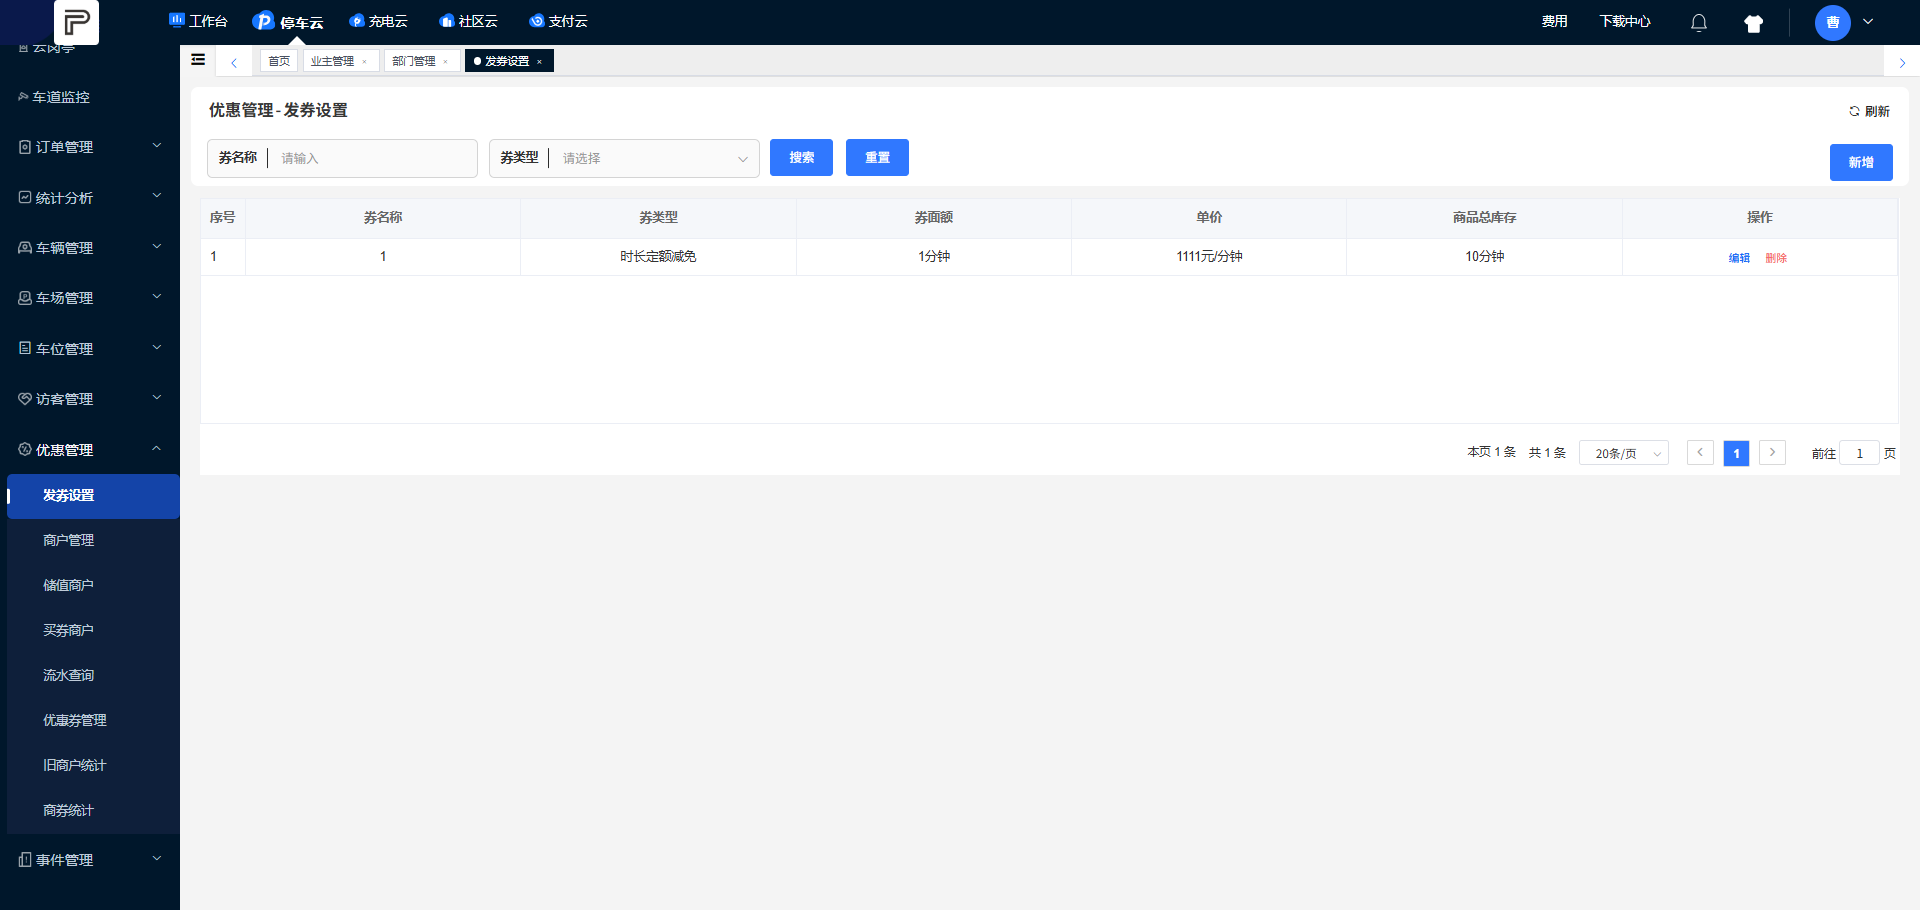Open the user account dropdown arrow
1920x910 pixels.
point(1868,22)
